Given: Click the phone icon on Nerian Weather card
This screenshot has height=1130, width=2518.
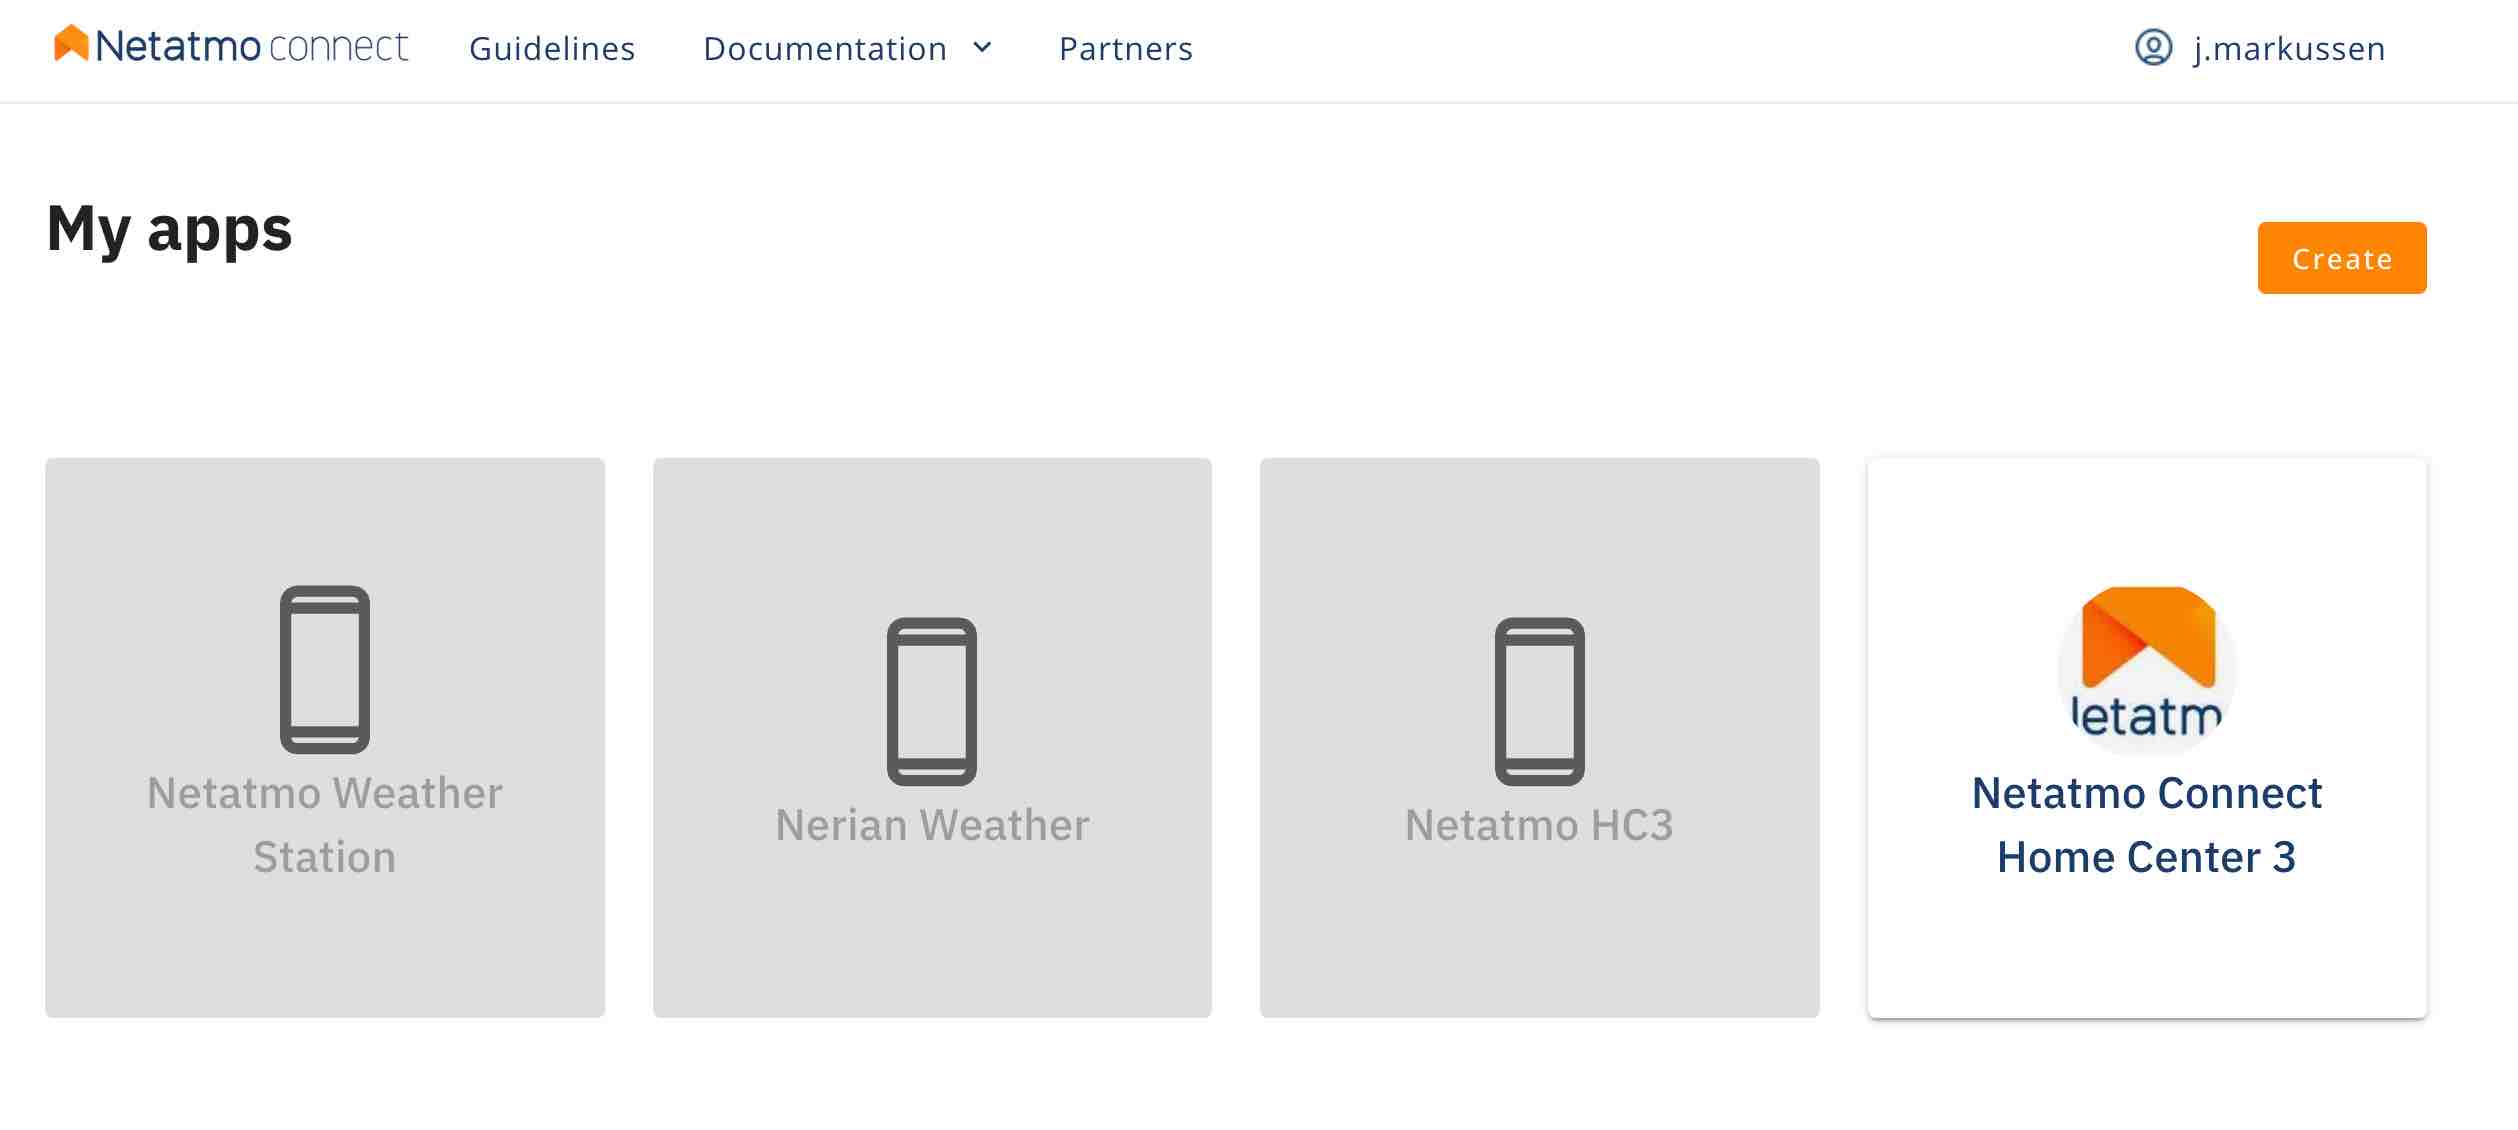Looking at the screenshot, I should coord(932,701).
